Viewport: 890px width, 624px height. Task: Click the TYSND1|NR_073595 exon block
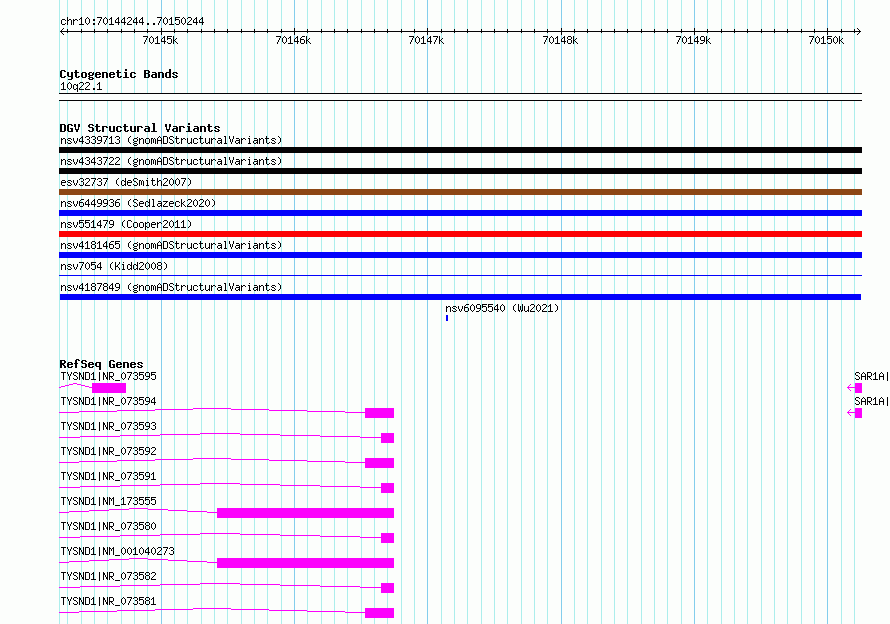coord(109,388)
